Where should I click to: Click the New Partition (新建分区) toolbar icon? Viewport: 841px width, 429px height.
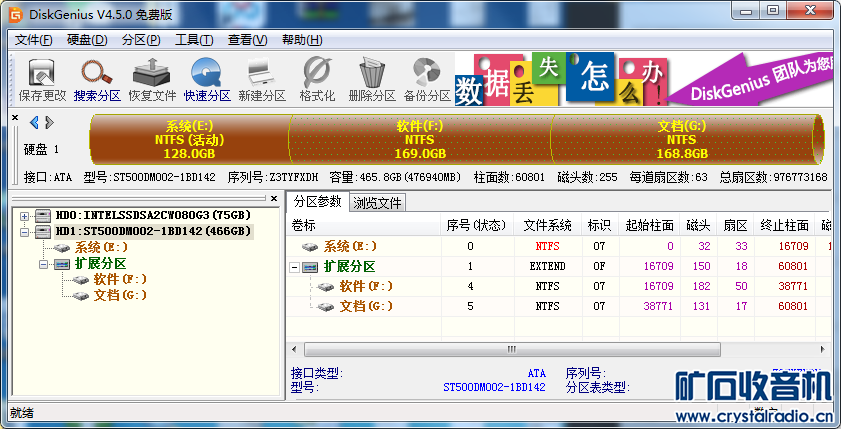(261, 72)
